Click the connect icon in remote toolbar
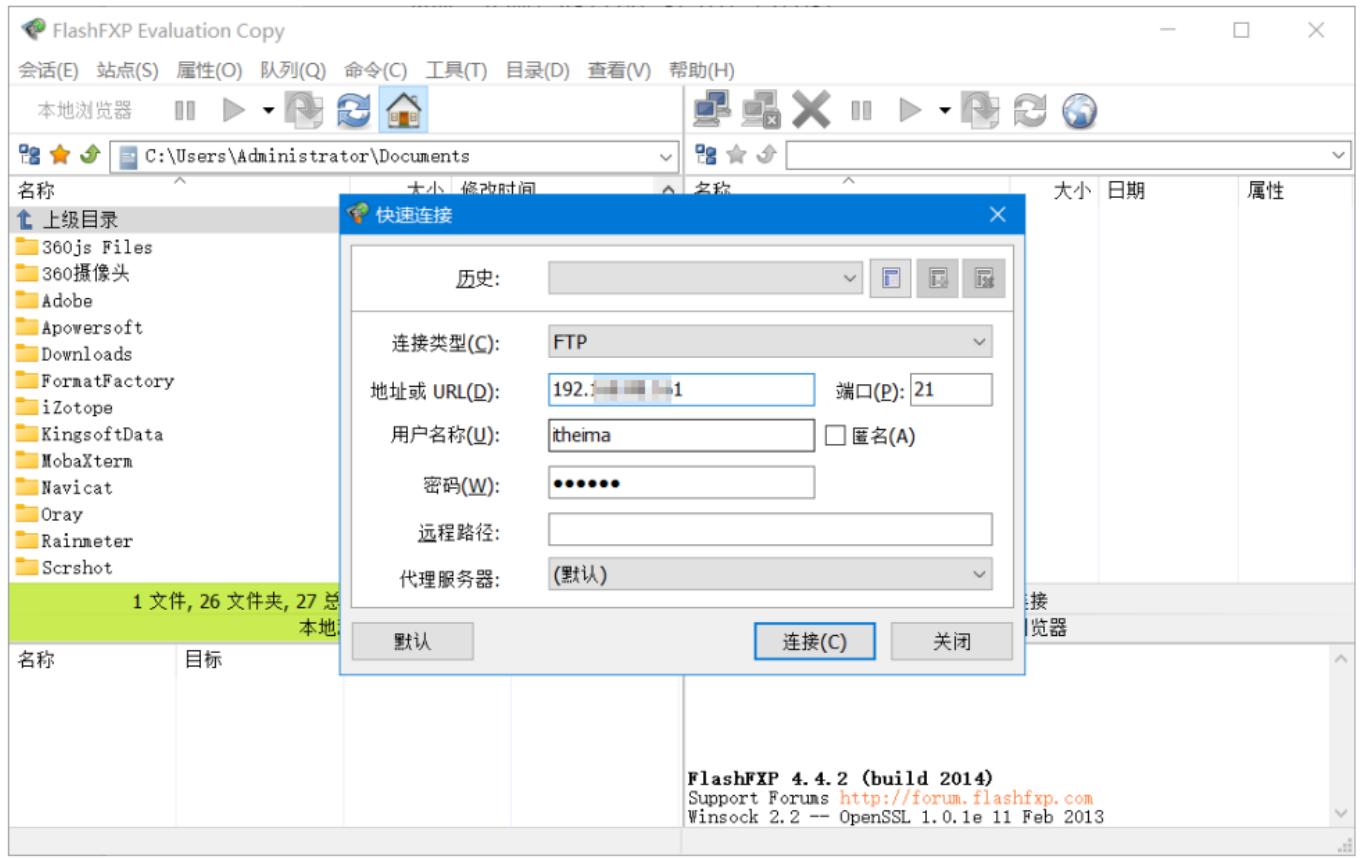Screen dimensions: 1361x858 click(x=712, y=109)
